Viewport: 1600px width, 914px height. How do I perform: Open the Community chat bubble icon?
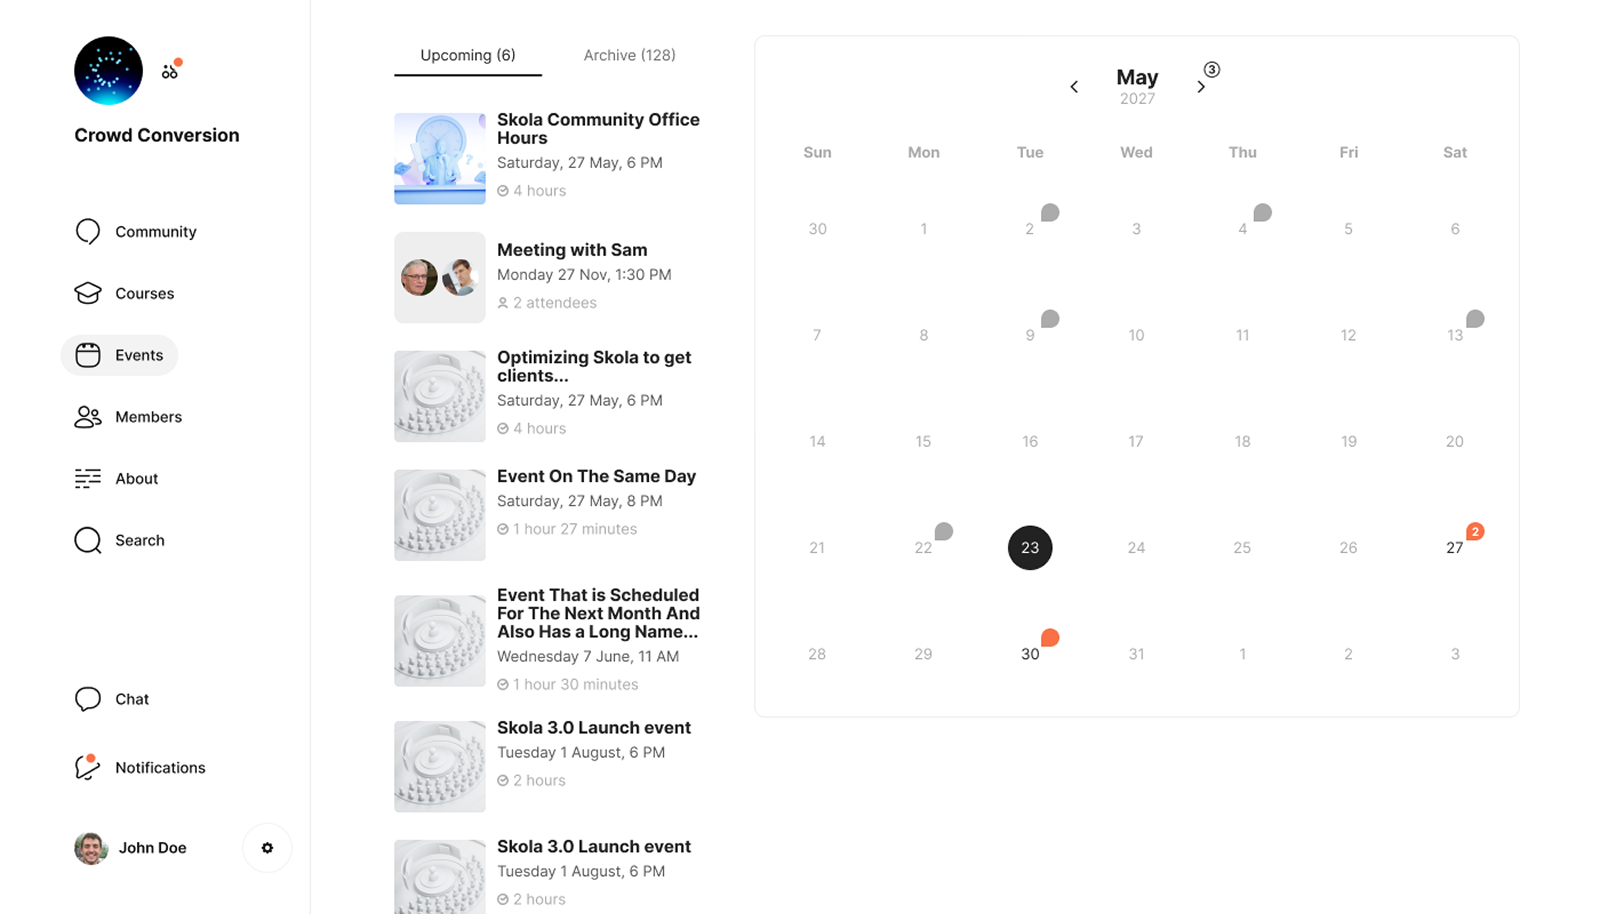88,231
